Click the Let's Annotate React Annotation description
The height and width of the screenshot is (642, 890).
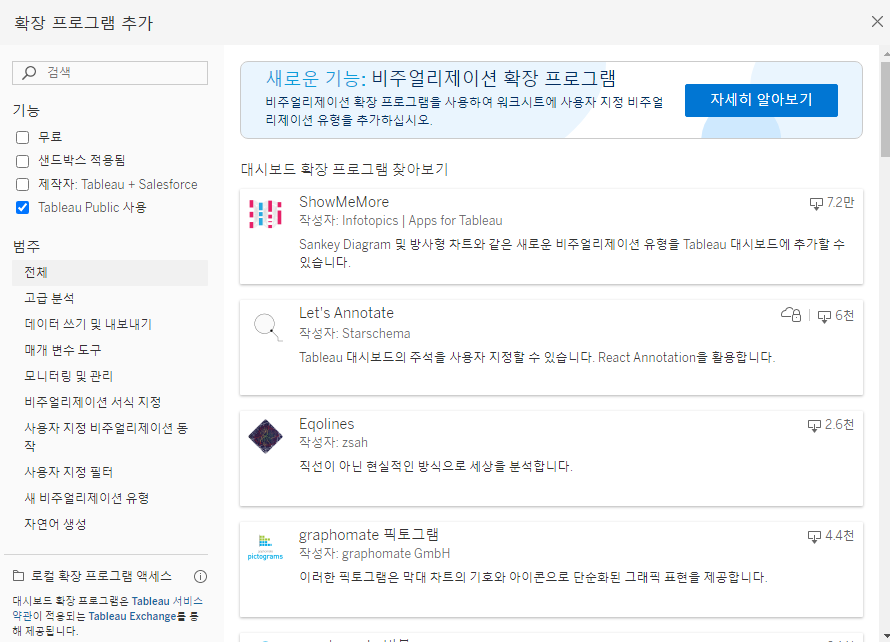[x=537, y=358]
